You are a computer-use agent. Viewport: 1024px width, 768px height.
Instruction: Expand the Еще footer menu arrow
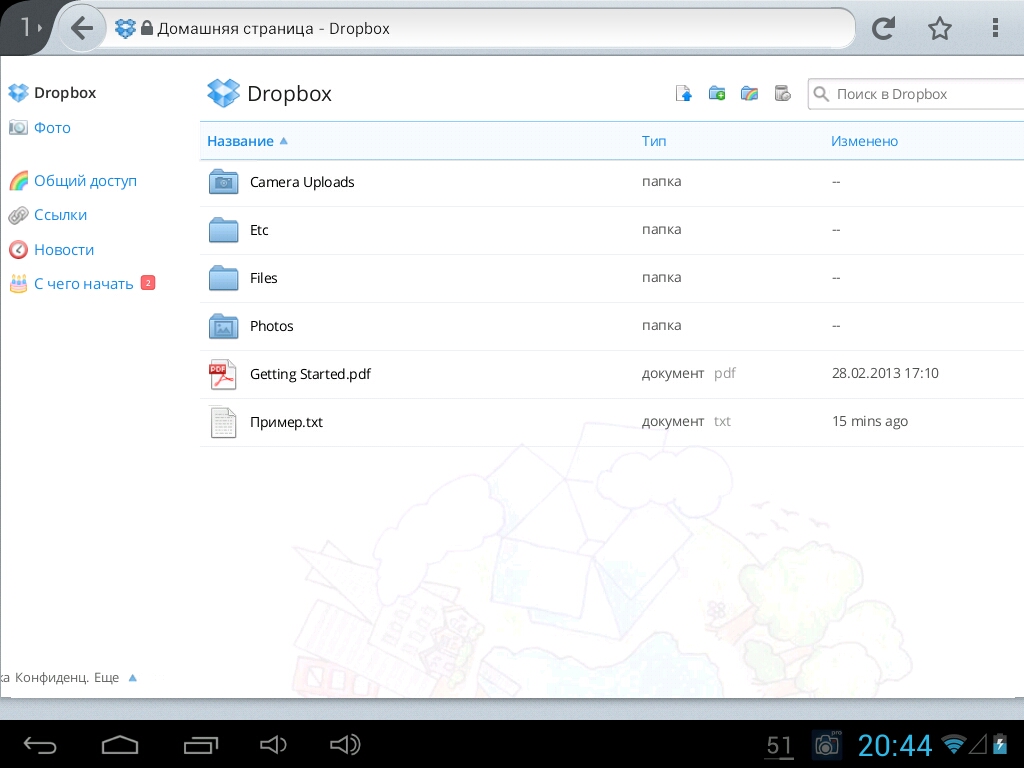coord(133,678)
